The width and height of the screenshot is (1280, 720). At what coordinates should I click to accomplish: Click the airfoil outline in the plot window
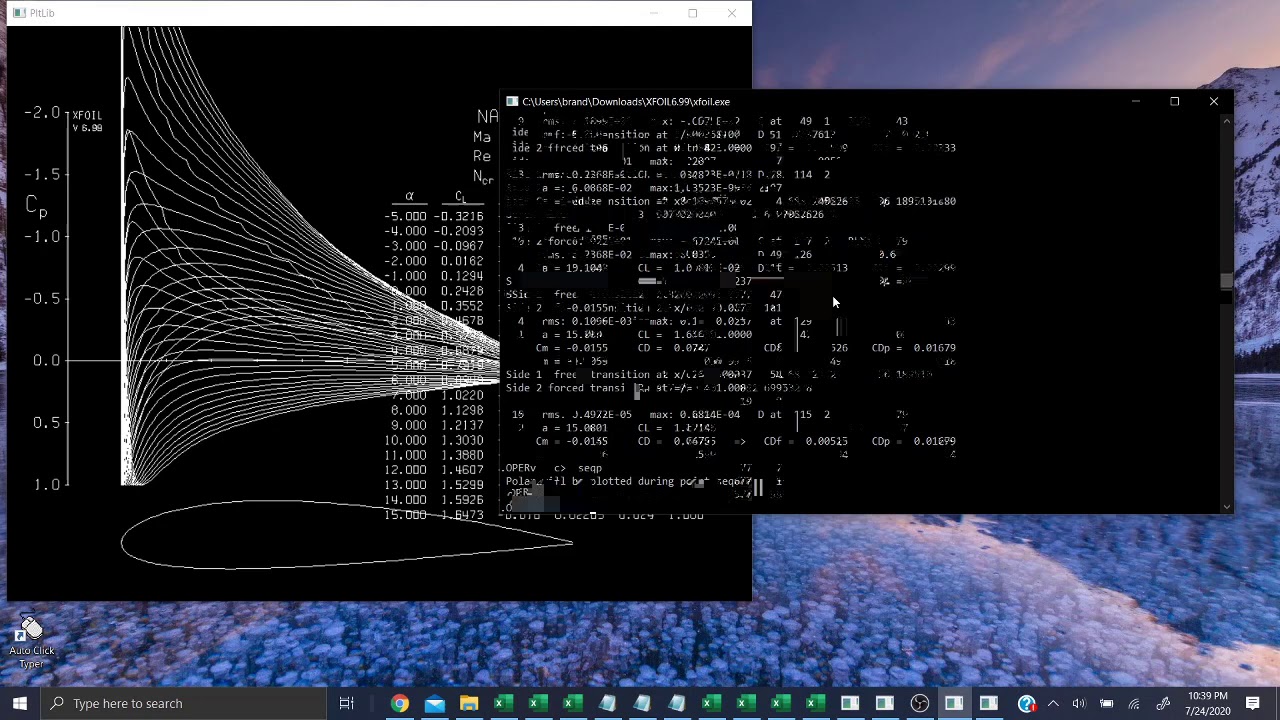[345, 535]
